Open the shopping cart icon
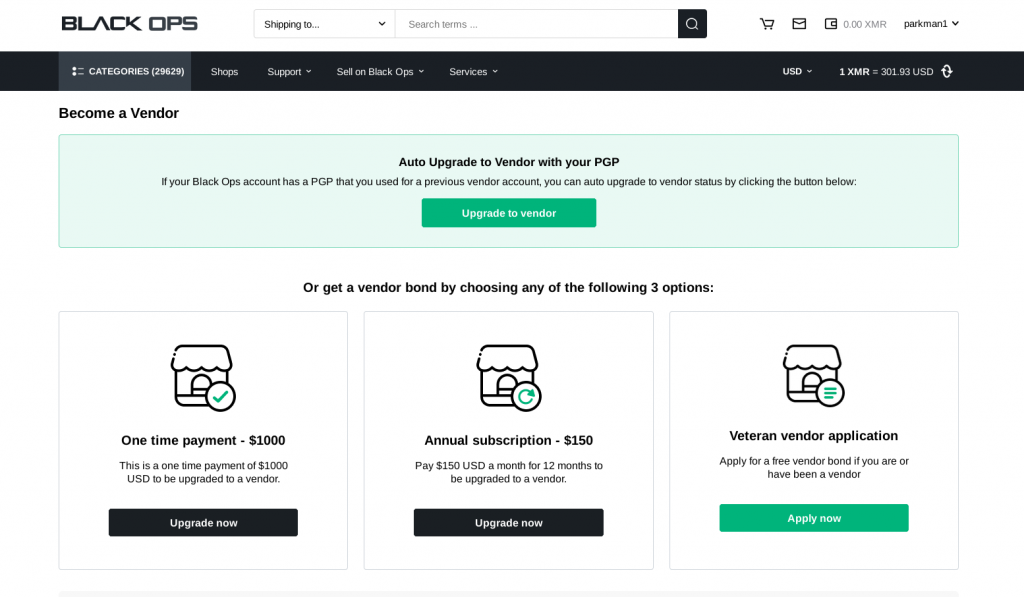 pos(767,24)
